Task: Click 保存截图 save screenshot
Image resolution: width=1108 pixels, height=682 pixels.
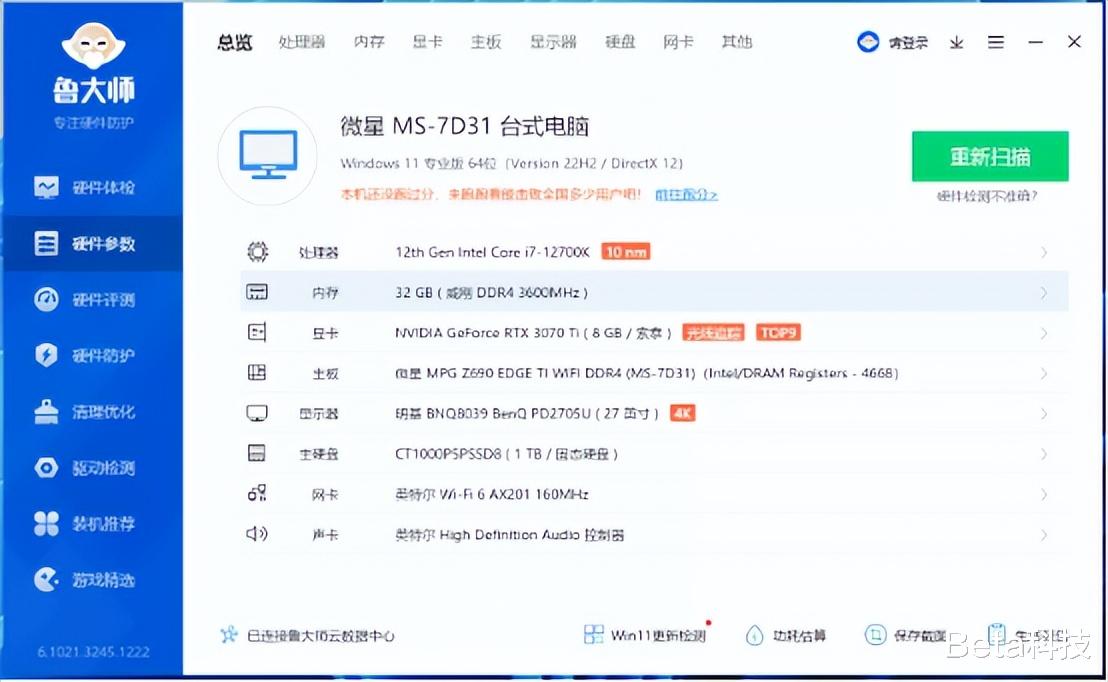Action: pyautogui.click(x=905, y=635)
